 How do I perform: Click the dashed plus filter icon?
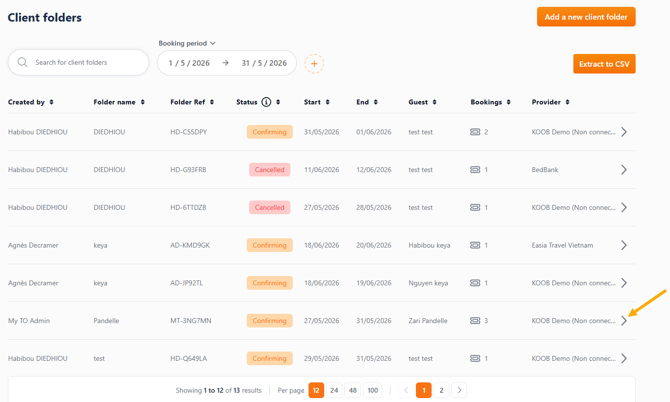(x=314, y=64)
